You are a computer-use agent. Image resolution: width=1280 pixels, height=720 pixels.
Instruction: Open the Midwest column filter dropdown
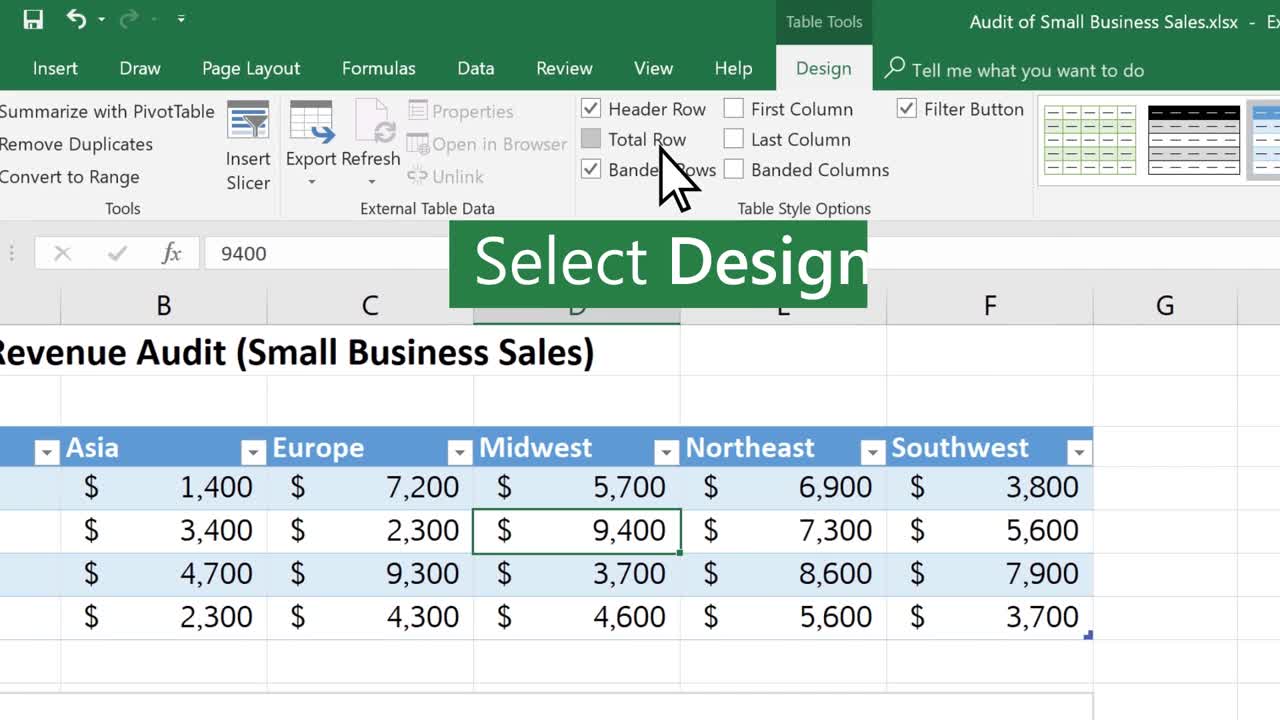[666, 453]
